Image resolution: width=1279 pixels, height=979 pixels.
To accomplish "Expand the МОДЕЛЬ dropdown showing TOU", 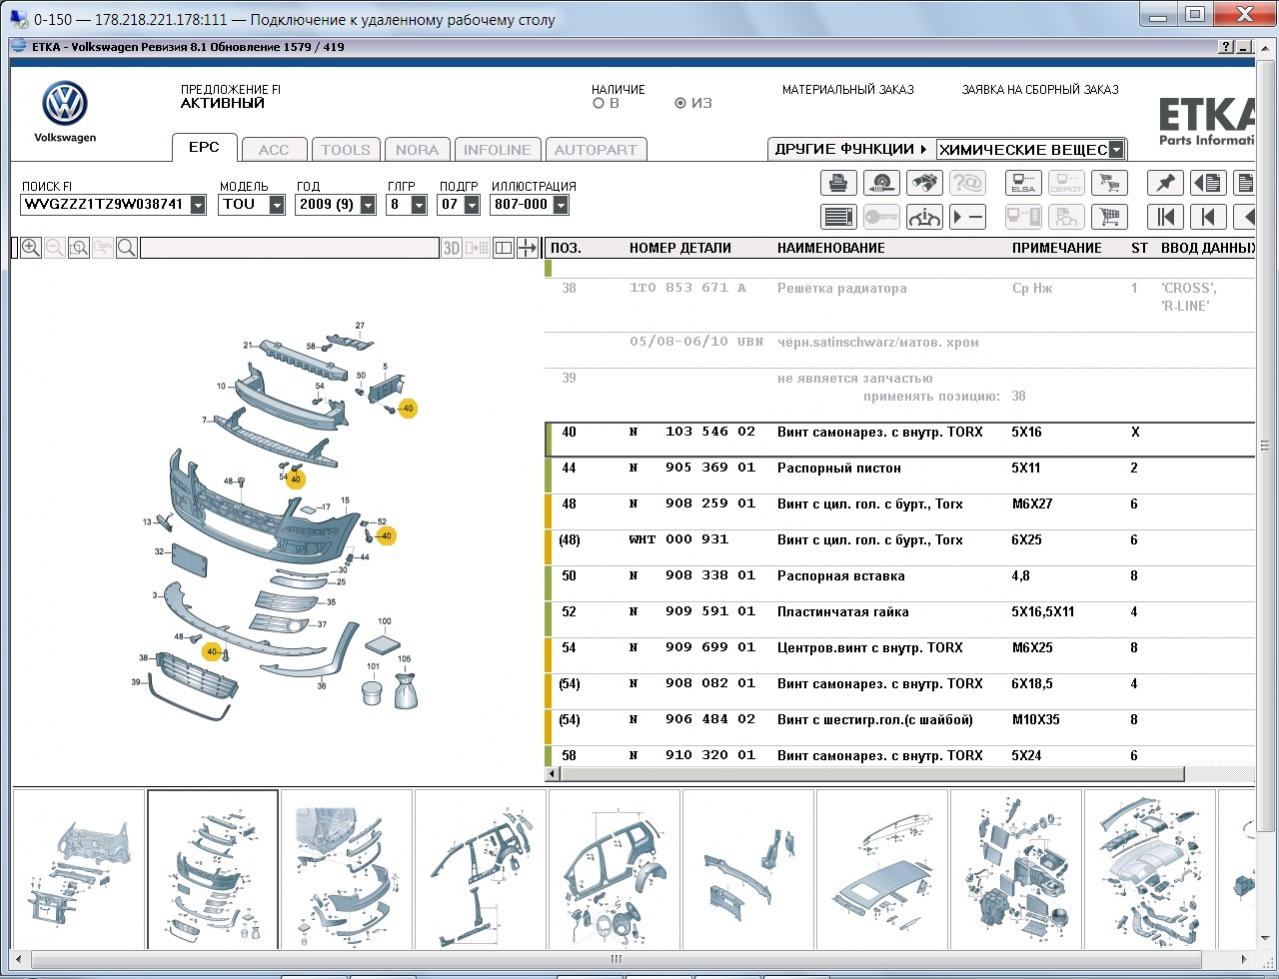I will coord(277,205).
